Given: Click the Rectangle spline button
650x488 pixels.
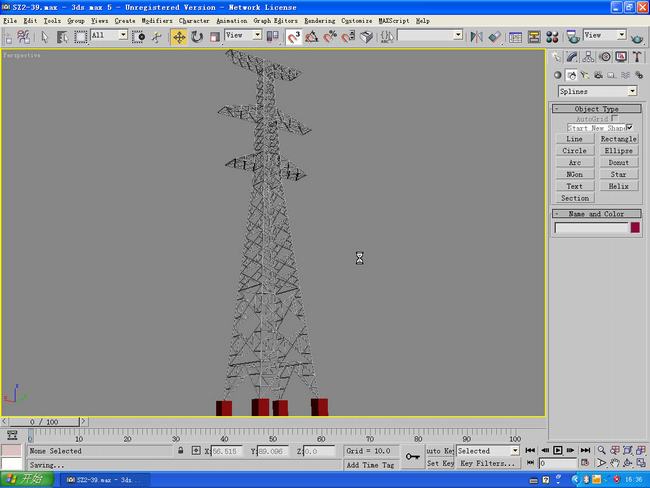Looking at the screenshot, I should point(618,139).
